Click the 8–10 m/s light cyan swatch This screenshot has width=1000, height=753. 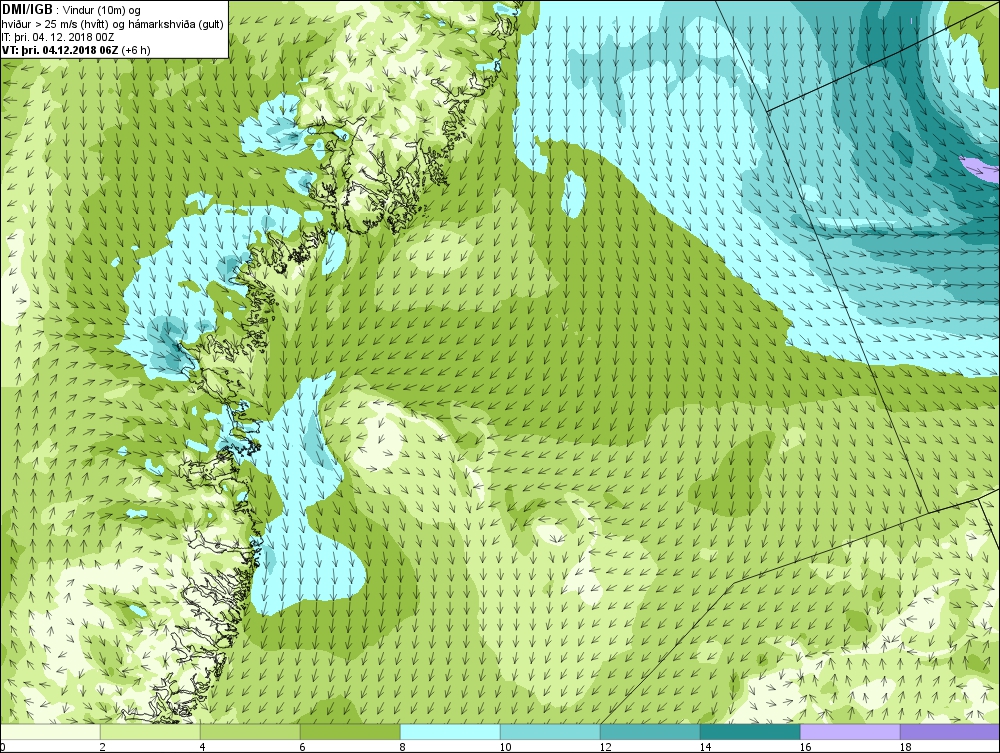point(450,732)
